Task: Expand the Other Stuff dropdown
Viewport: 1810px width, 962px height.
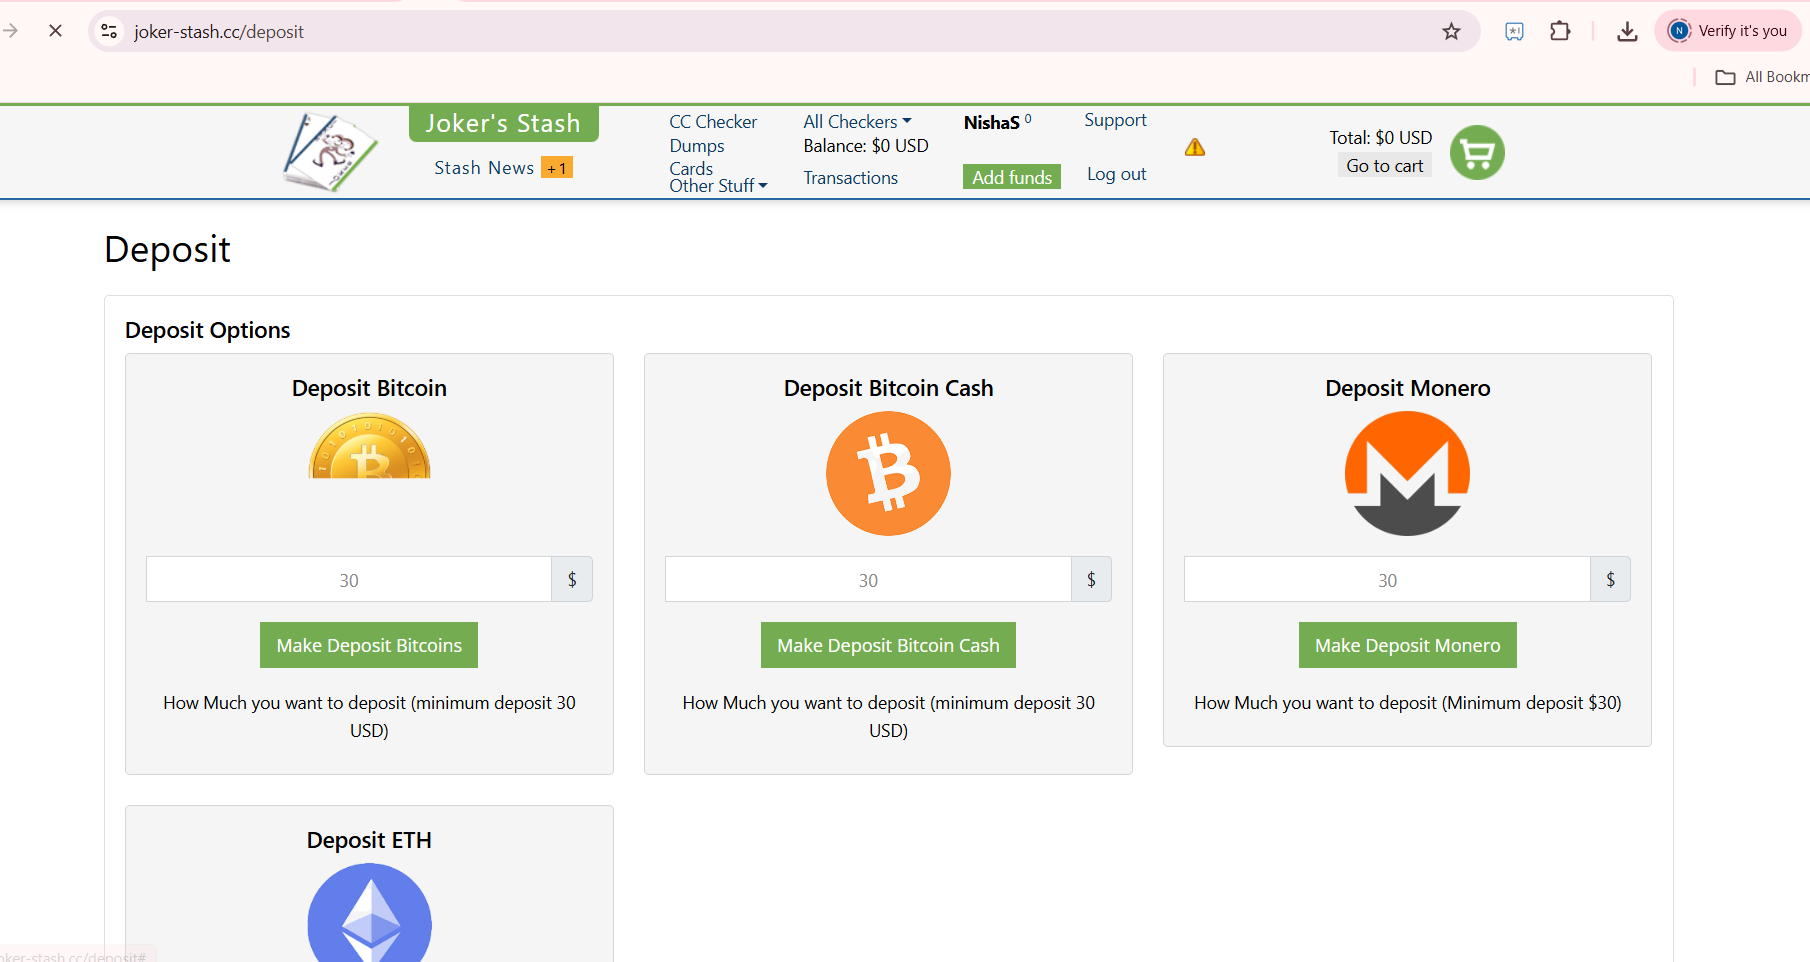Action: 718,186
